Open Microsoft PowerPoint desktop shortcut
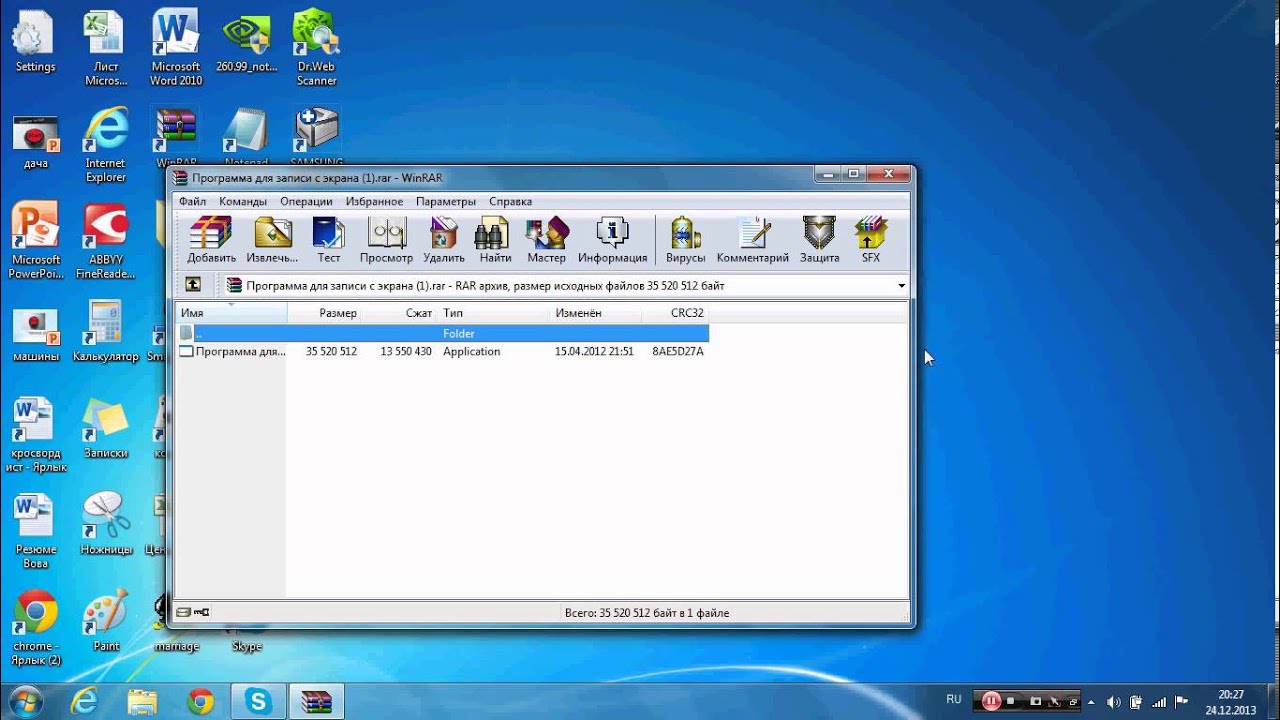Viewport: 1280px width, 720px height. coord(36,241)
